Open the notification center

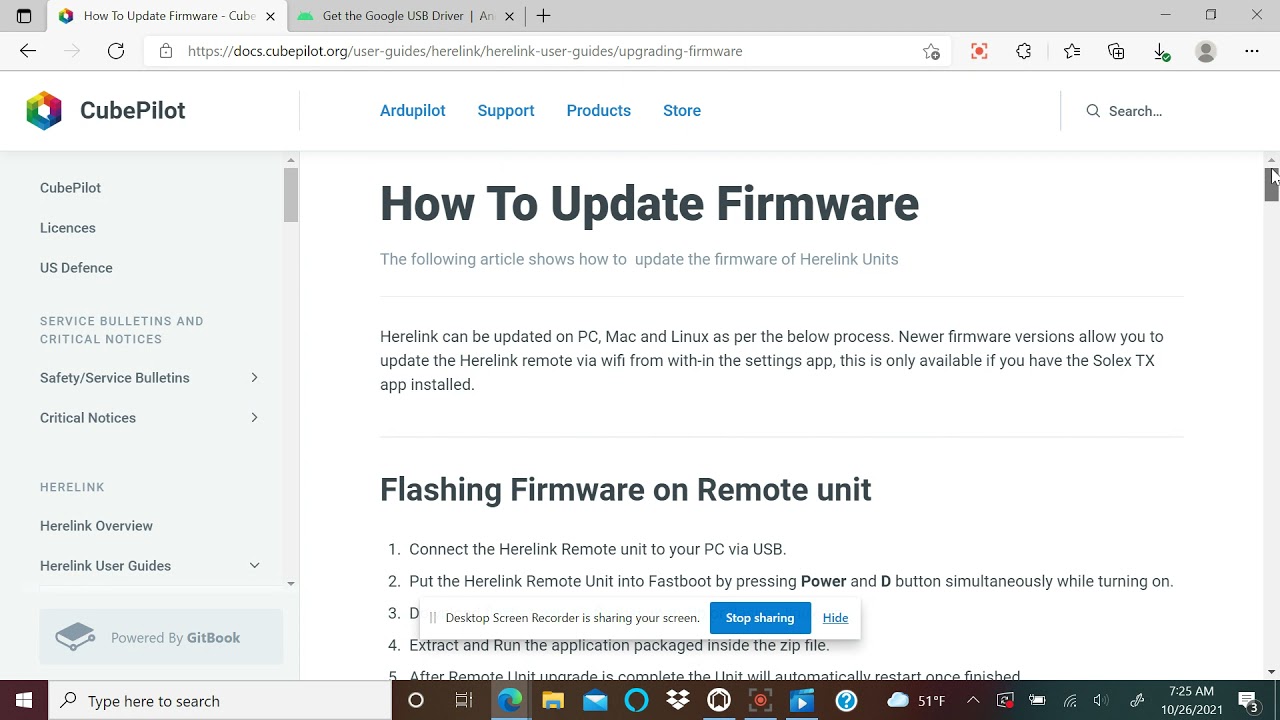point(1248,701)
